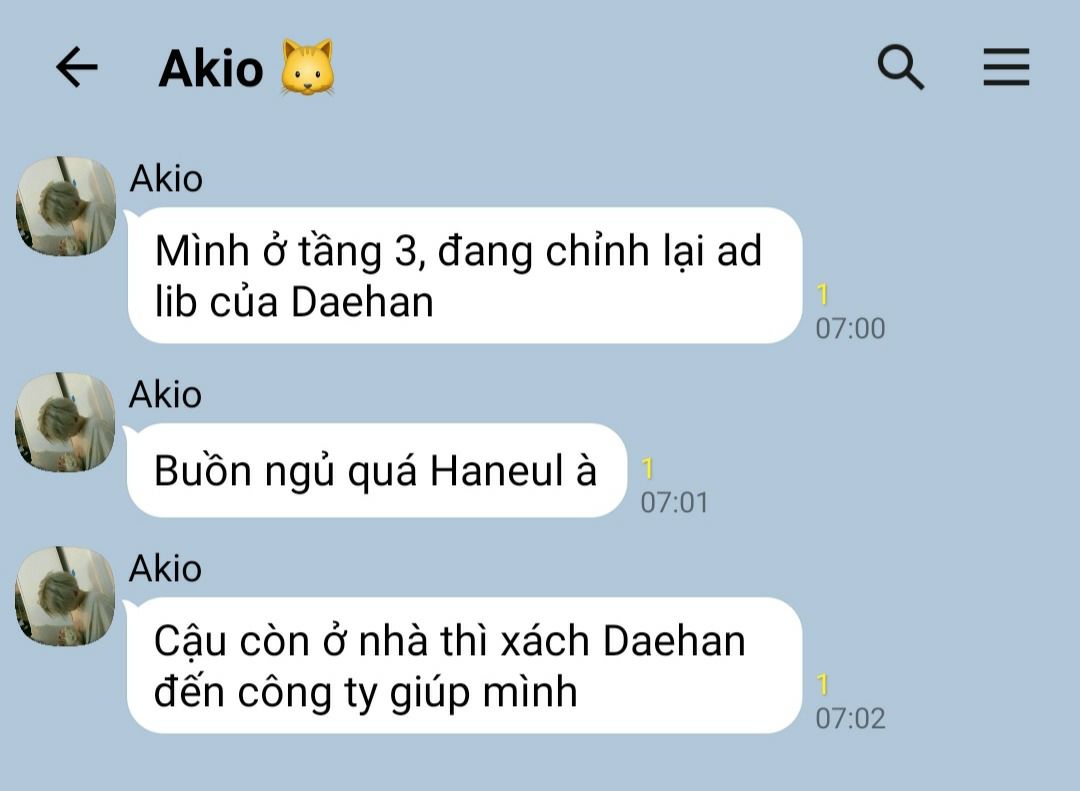Viewport: 1080px width, 791px height.
Task: Tap the 07:02 timestamp
Action: [850, 719]
